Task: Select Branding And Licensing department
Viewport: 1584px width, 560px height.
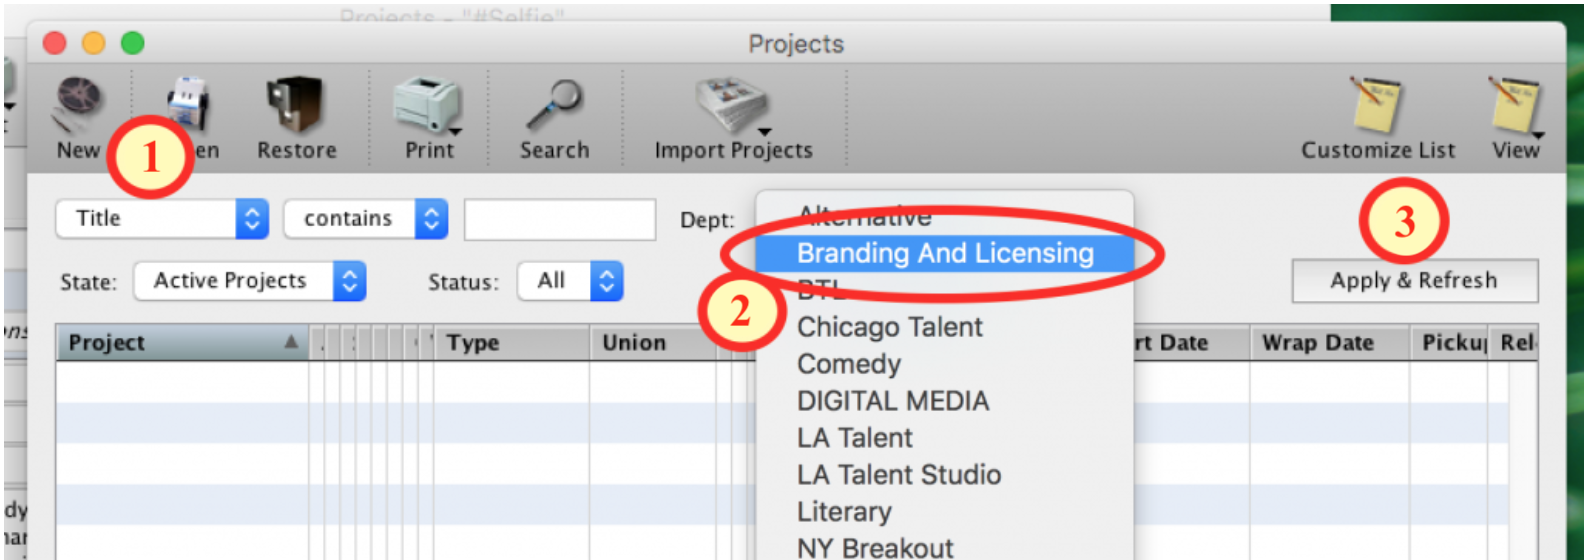Action: pyautogui.click(x=944, y=254)
